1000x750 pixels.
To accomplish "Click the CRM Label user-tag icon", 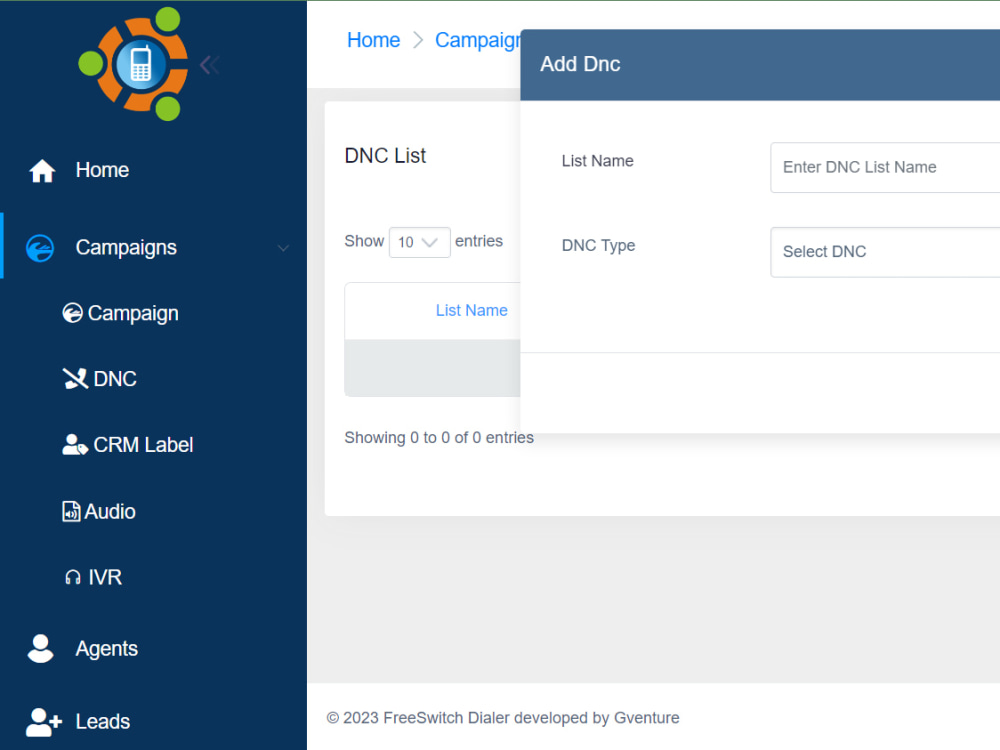I will click(x=75, y=445).
